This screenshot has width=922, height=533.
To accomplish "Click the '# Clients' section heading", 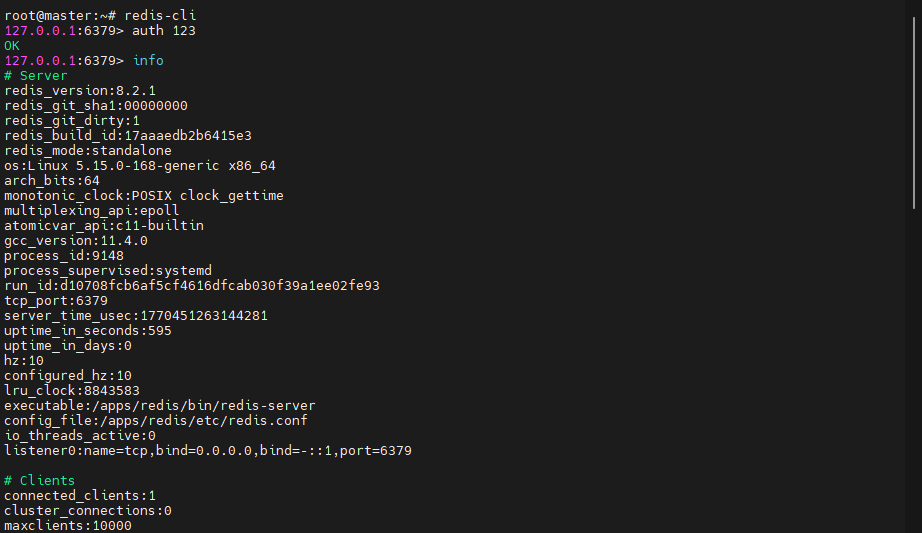I will 40,480.
